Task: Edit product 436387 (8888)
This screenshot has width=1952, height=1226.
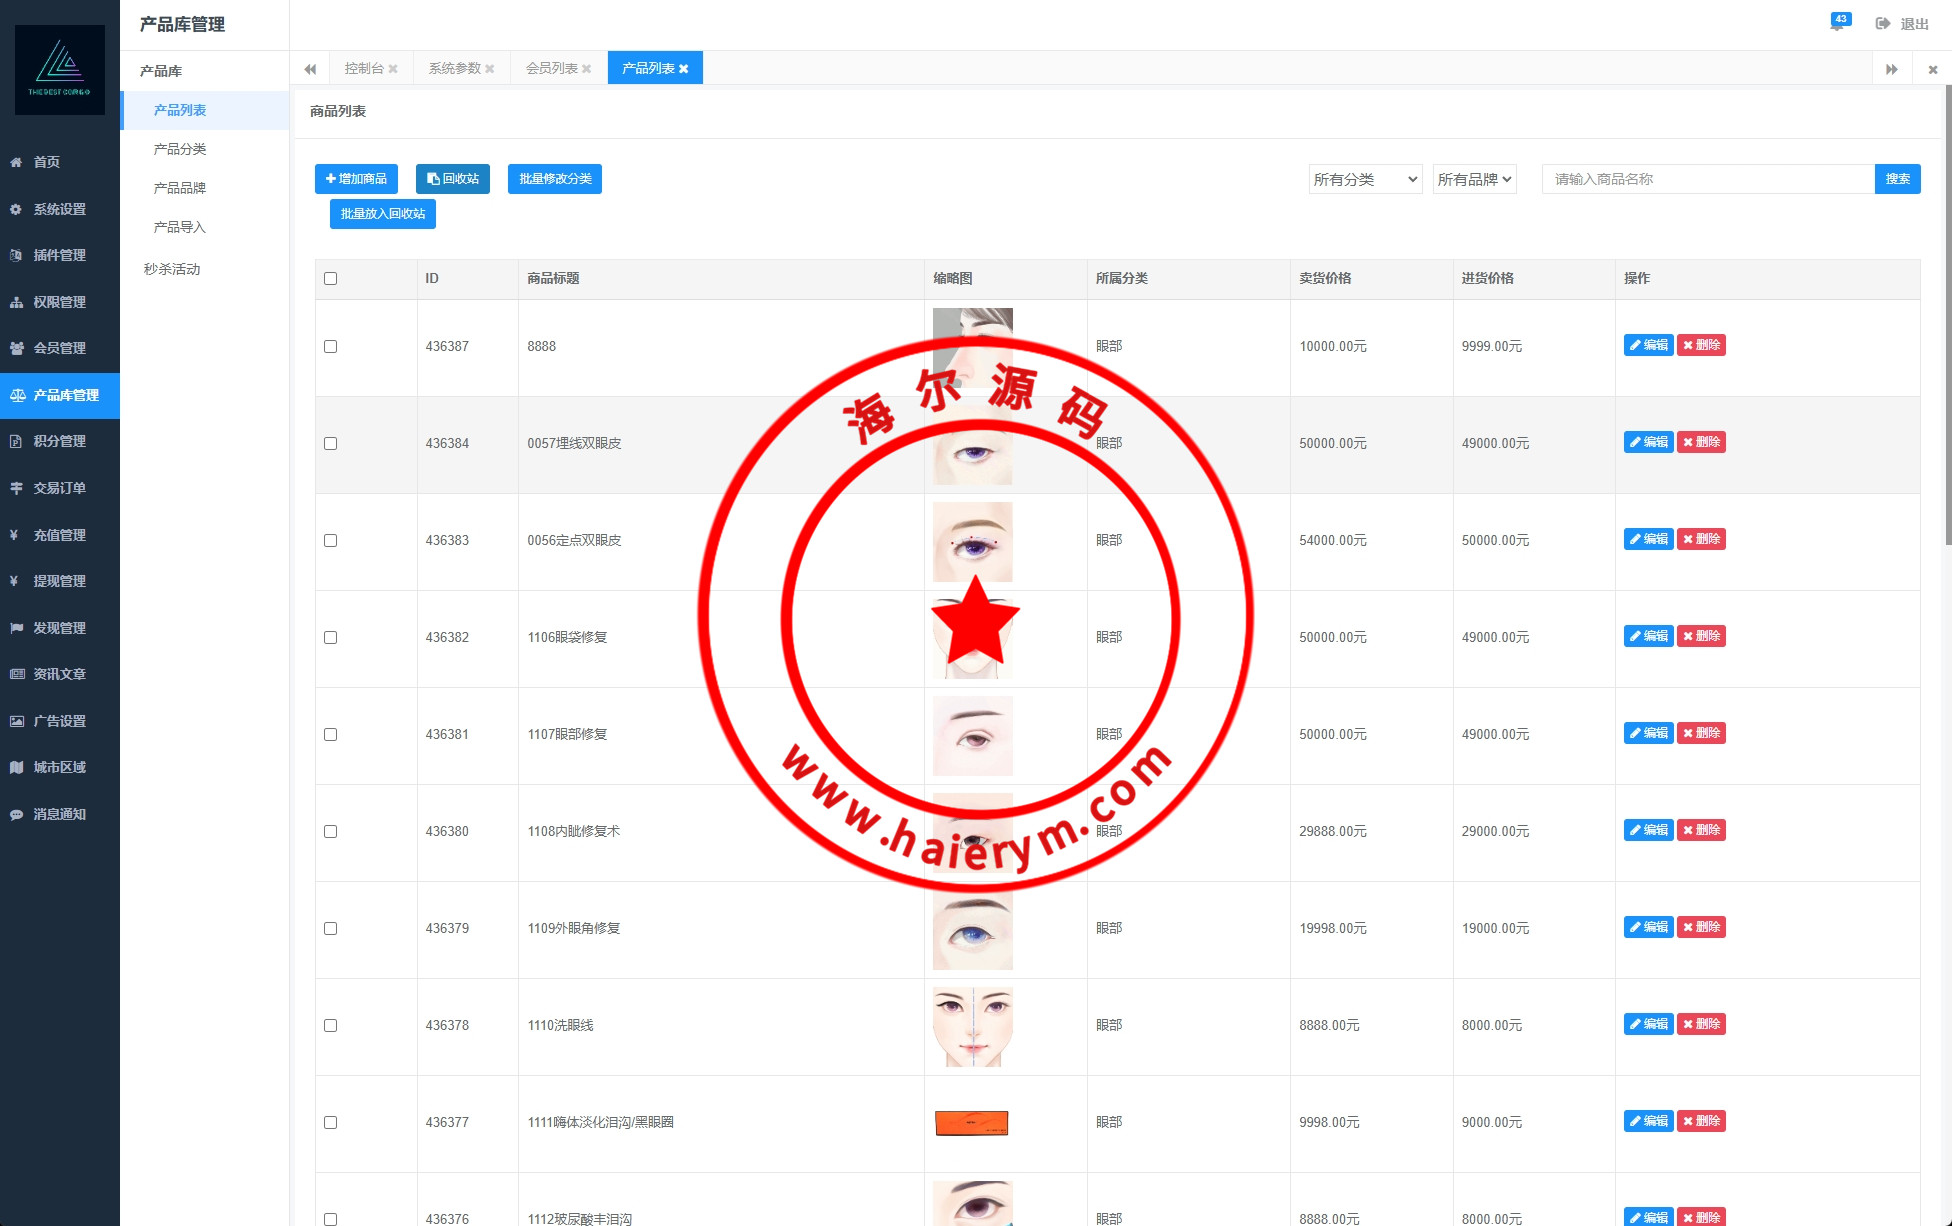Action: (x=1648, y=345)
